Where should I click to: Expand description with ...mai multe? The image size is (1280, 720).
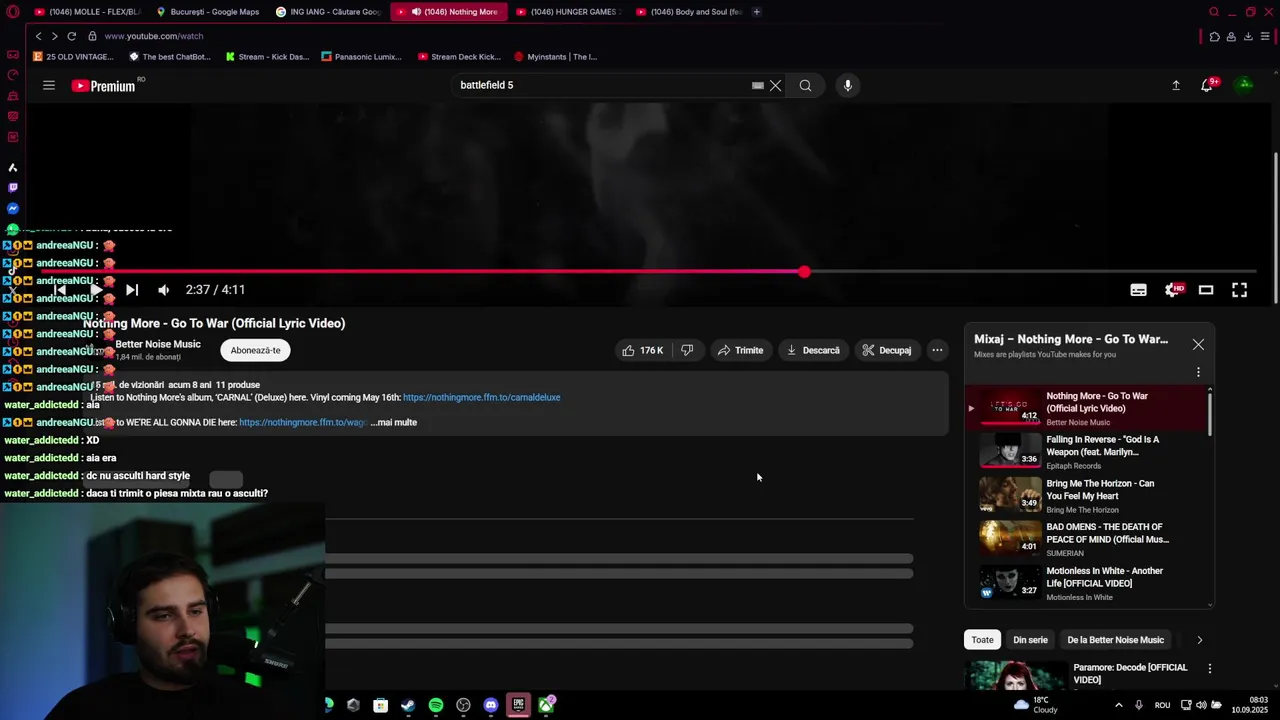coord(394,422)
